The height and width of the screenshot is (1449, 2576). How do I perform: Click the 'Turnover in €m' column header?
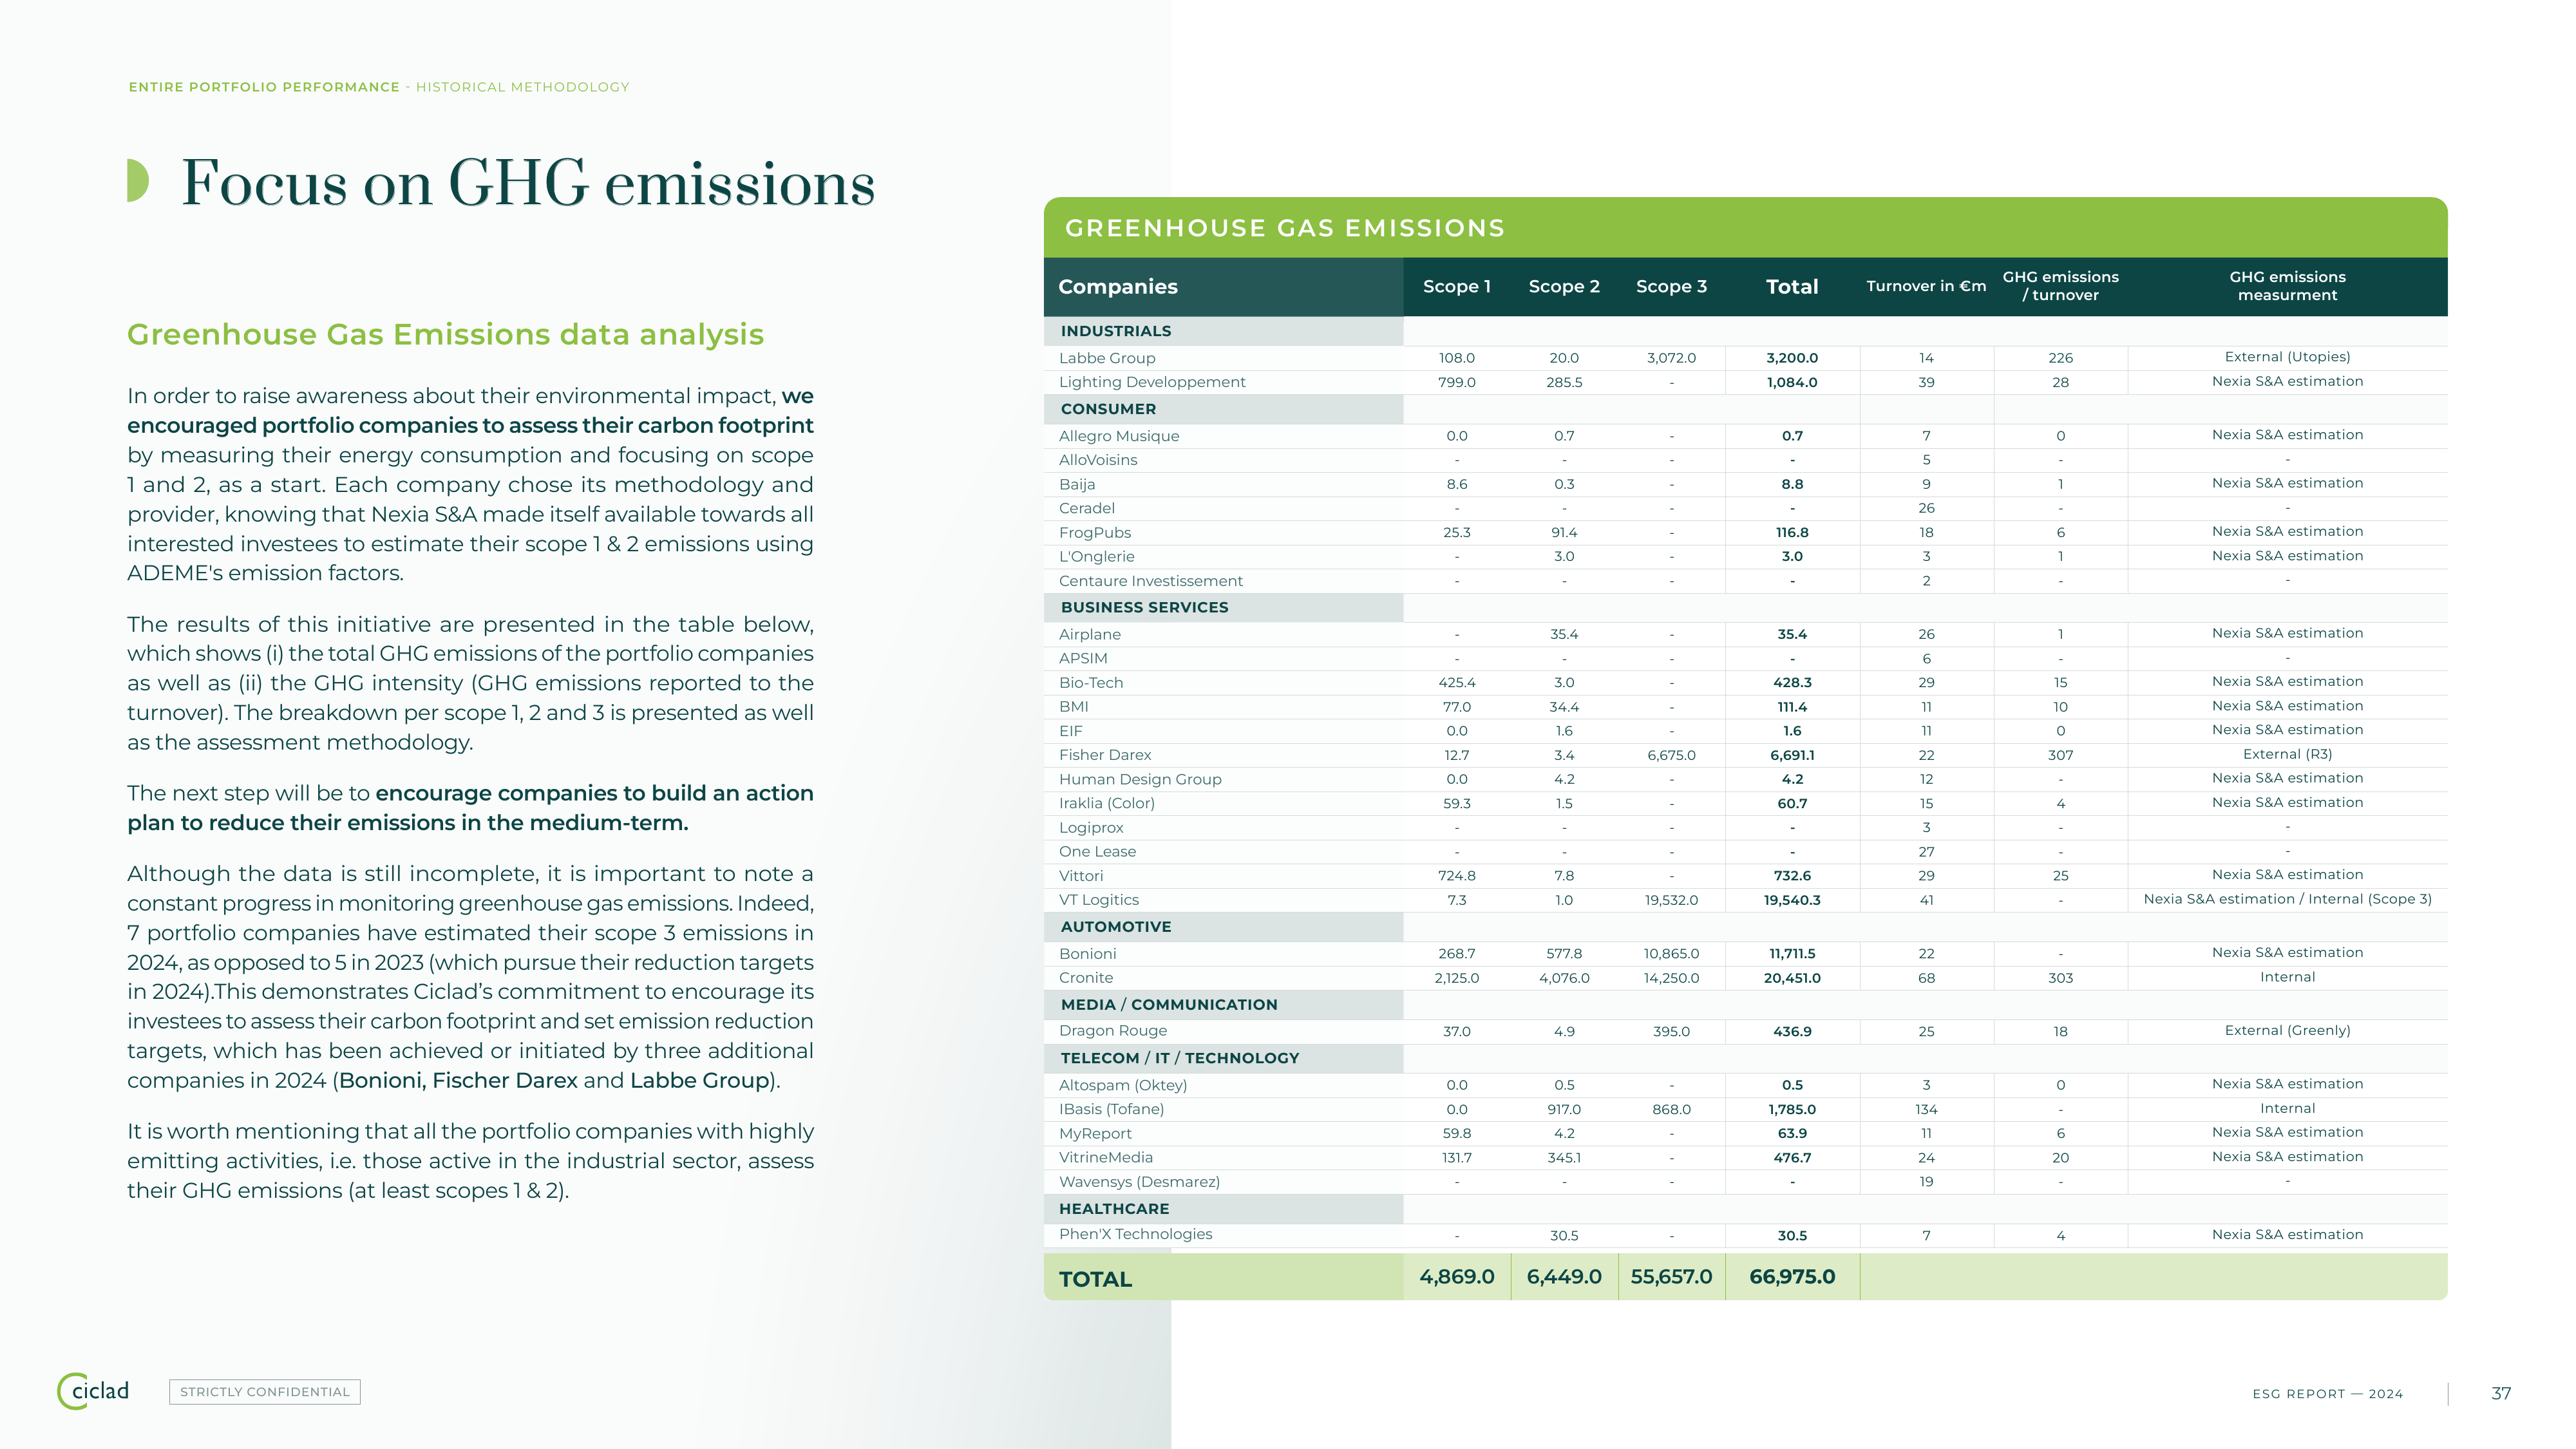pos(1926,286)
